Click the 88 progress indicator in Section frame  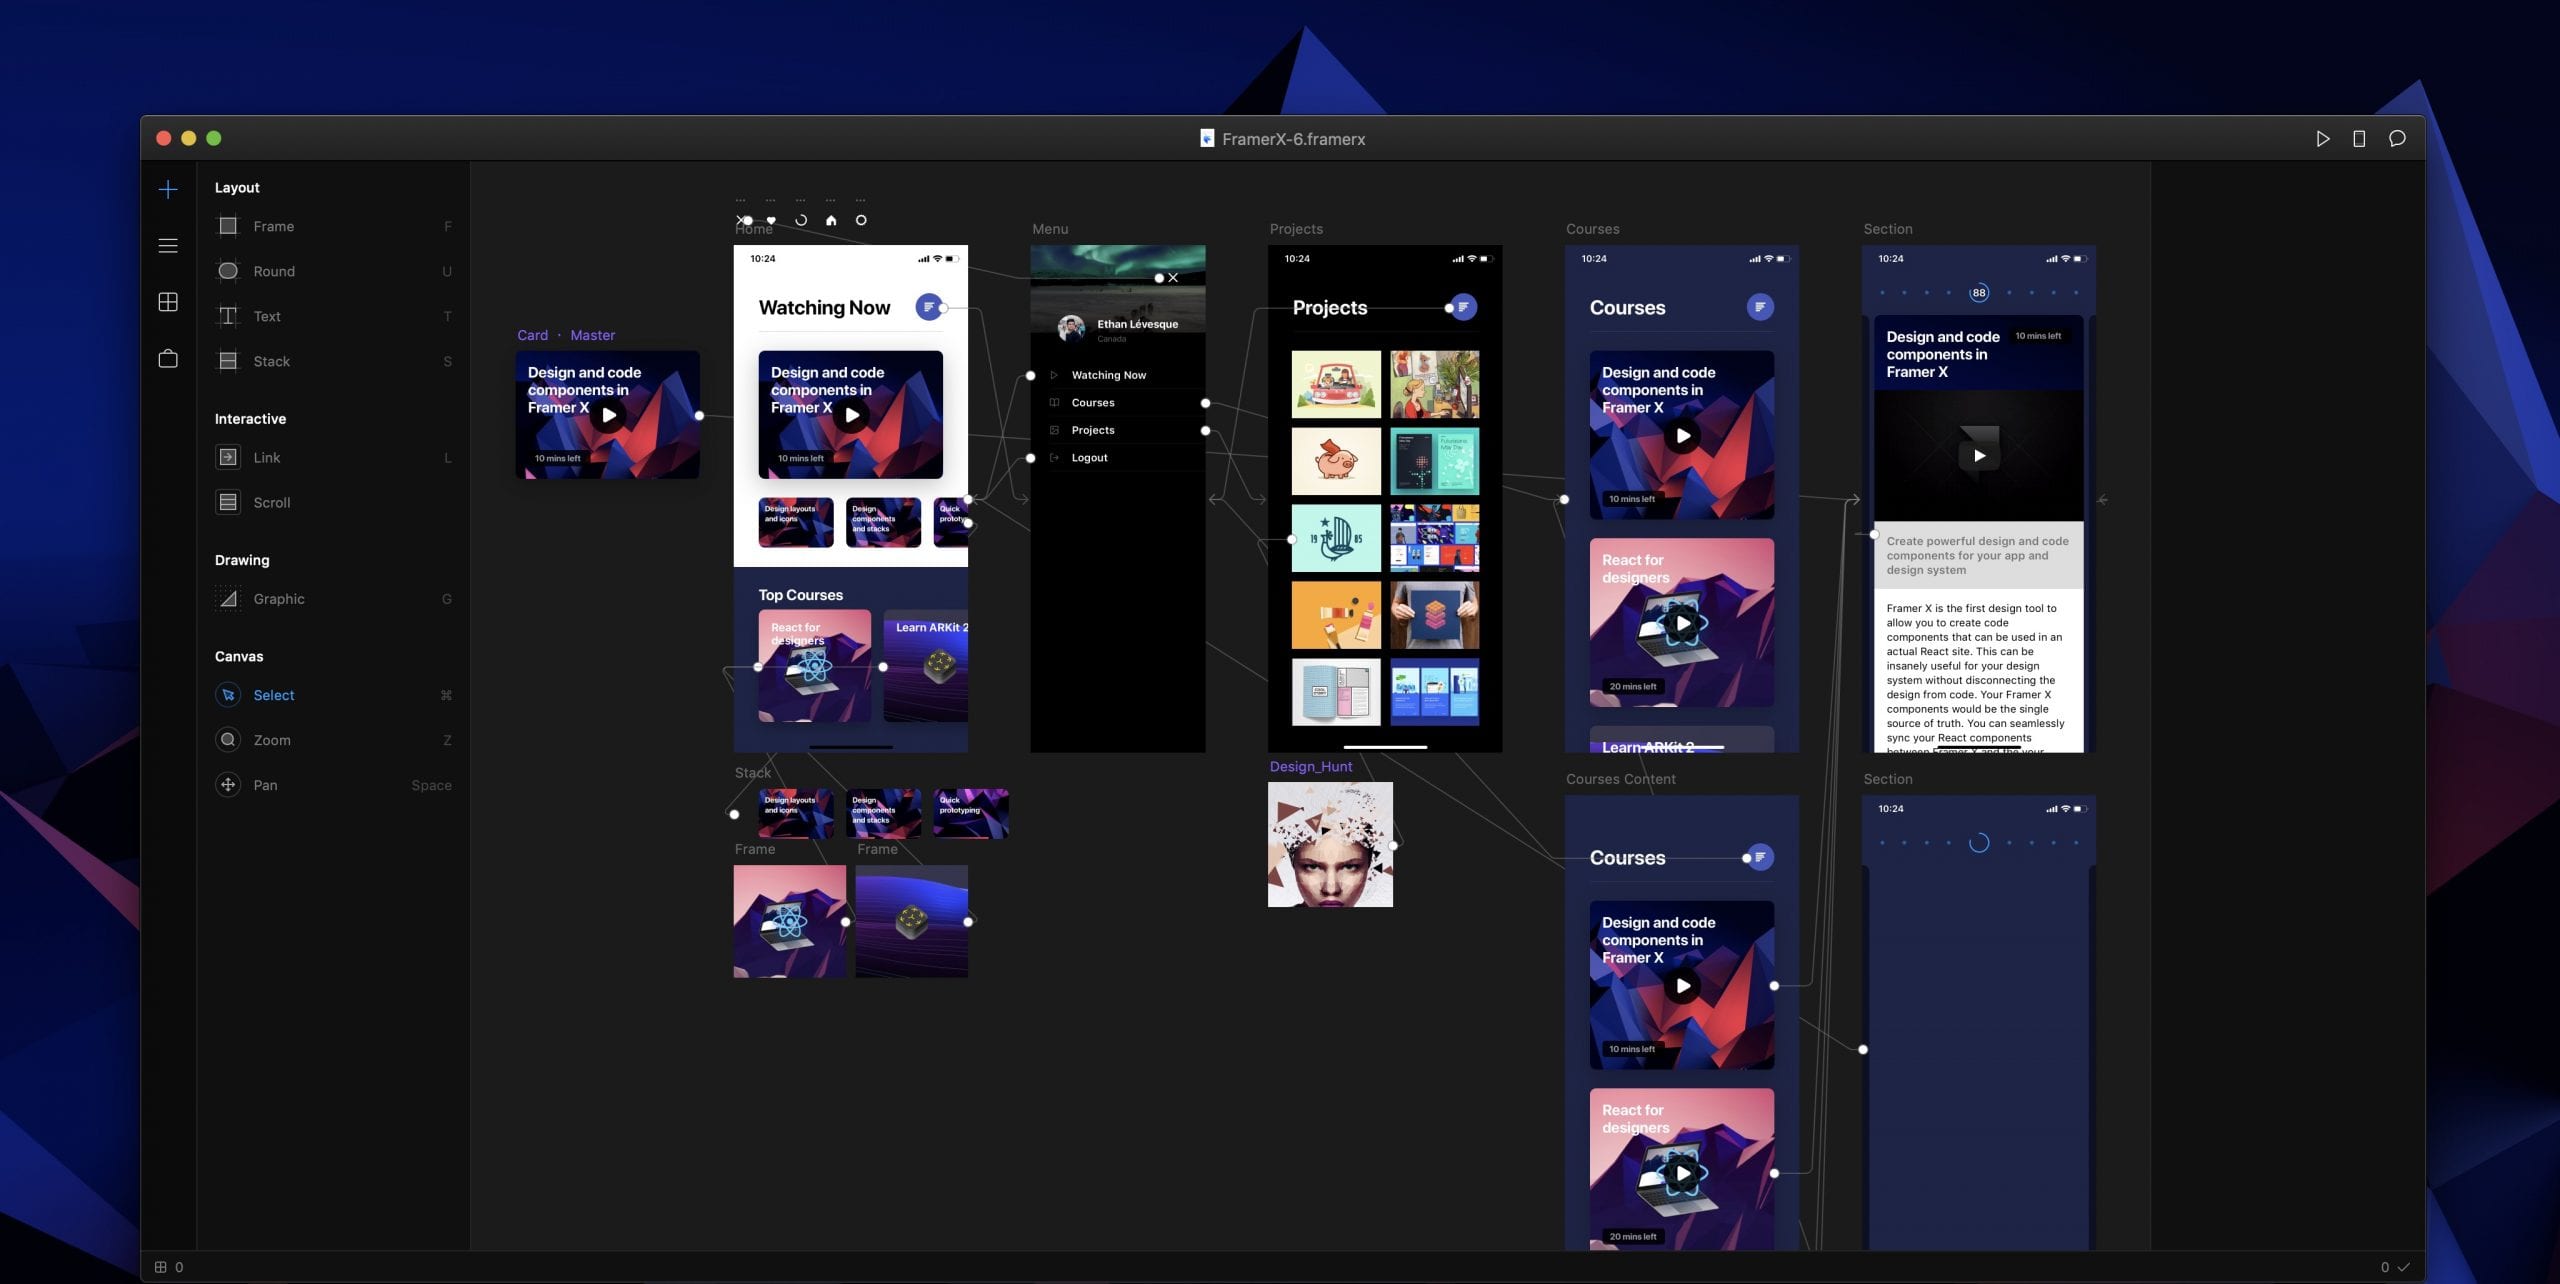tap(1978, 293)
